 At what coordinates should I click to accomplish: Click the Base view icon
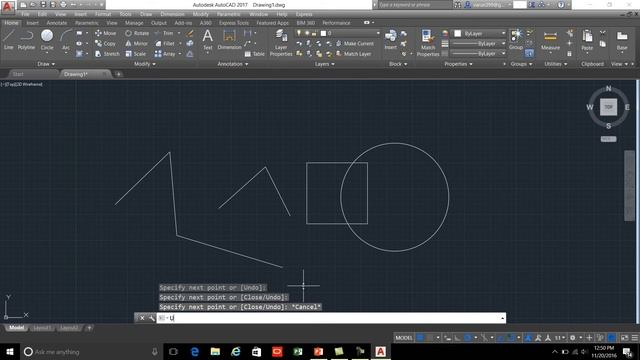(x=622, y=40)
